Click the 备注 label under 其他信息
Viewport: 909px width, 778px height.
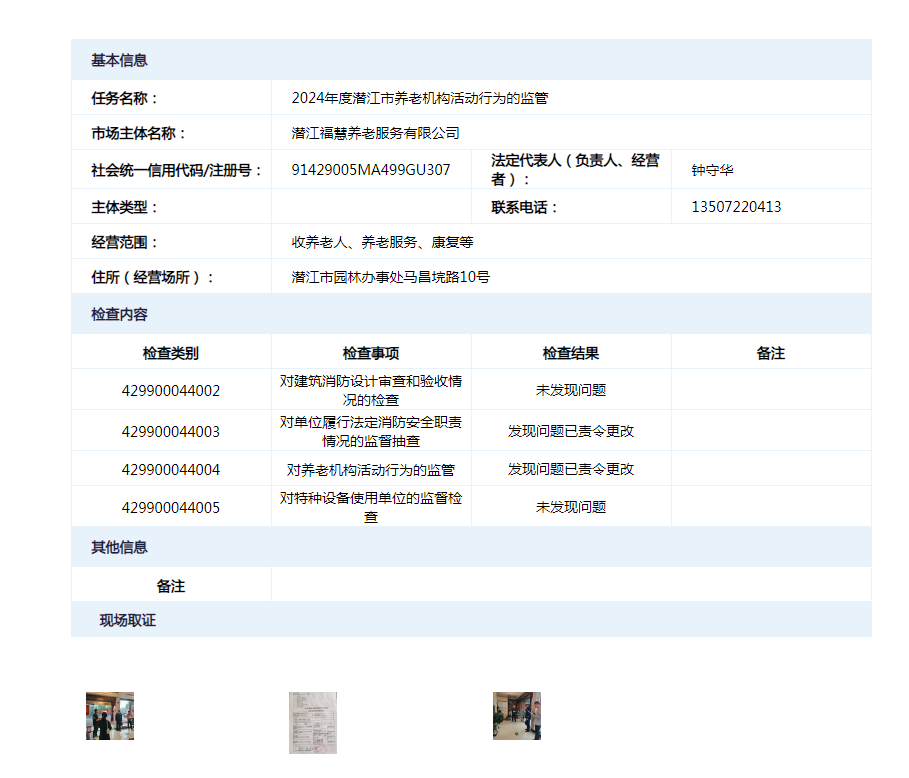[x=171, y=586]
